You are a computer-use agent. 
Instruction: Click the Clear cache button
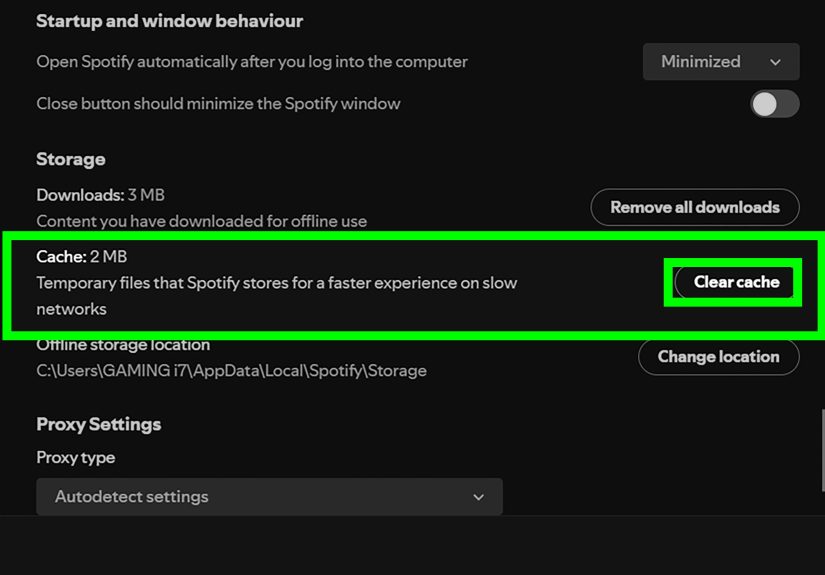pos(736,282)
